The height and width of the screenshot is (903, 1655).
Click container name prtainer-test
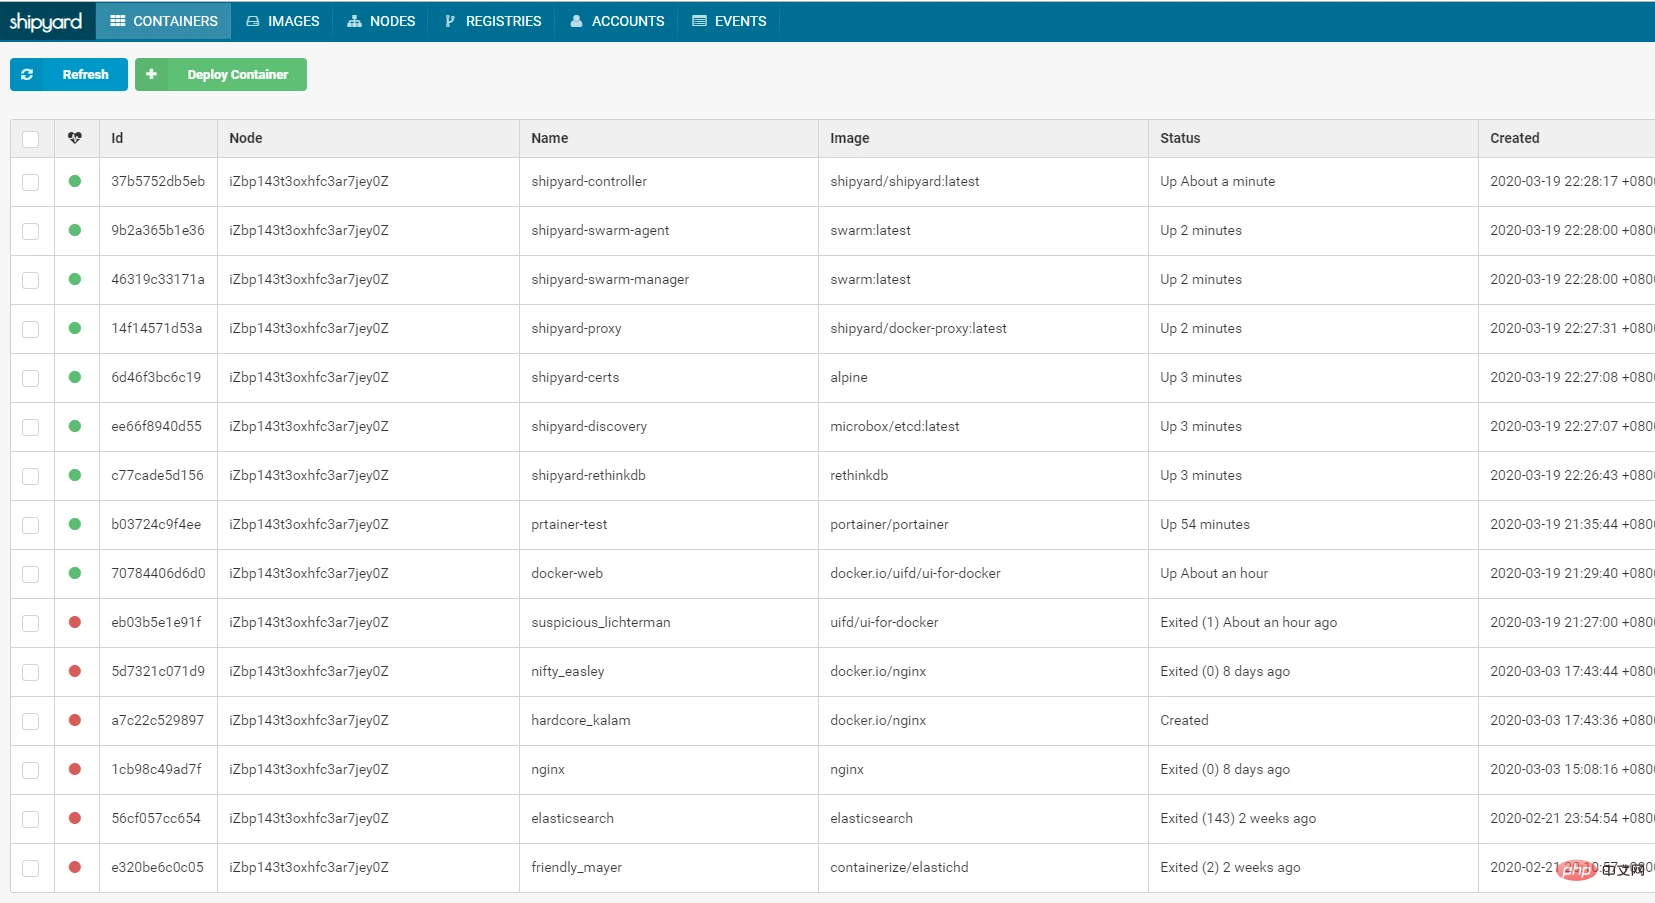click(569, 524)
